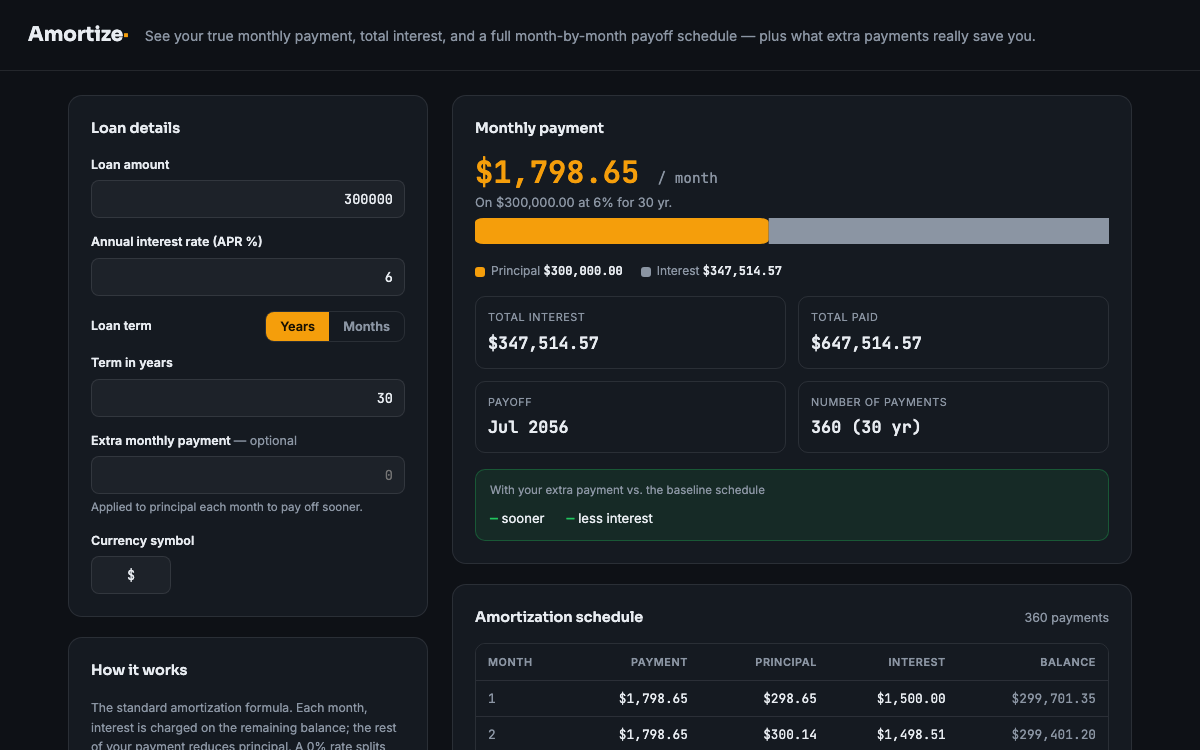The image size is (1200, 750).
Task: Click the $300,000.00 principal legend value
Action: [x=583, y=271]
